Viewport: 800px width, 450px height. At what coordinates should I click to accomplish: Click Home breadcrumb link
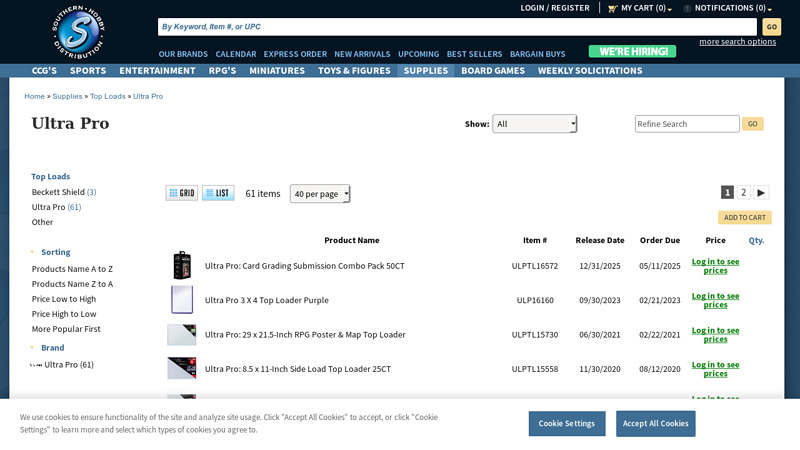tap(34, 96)
